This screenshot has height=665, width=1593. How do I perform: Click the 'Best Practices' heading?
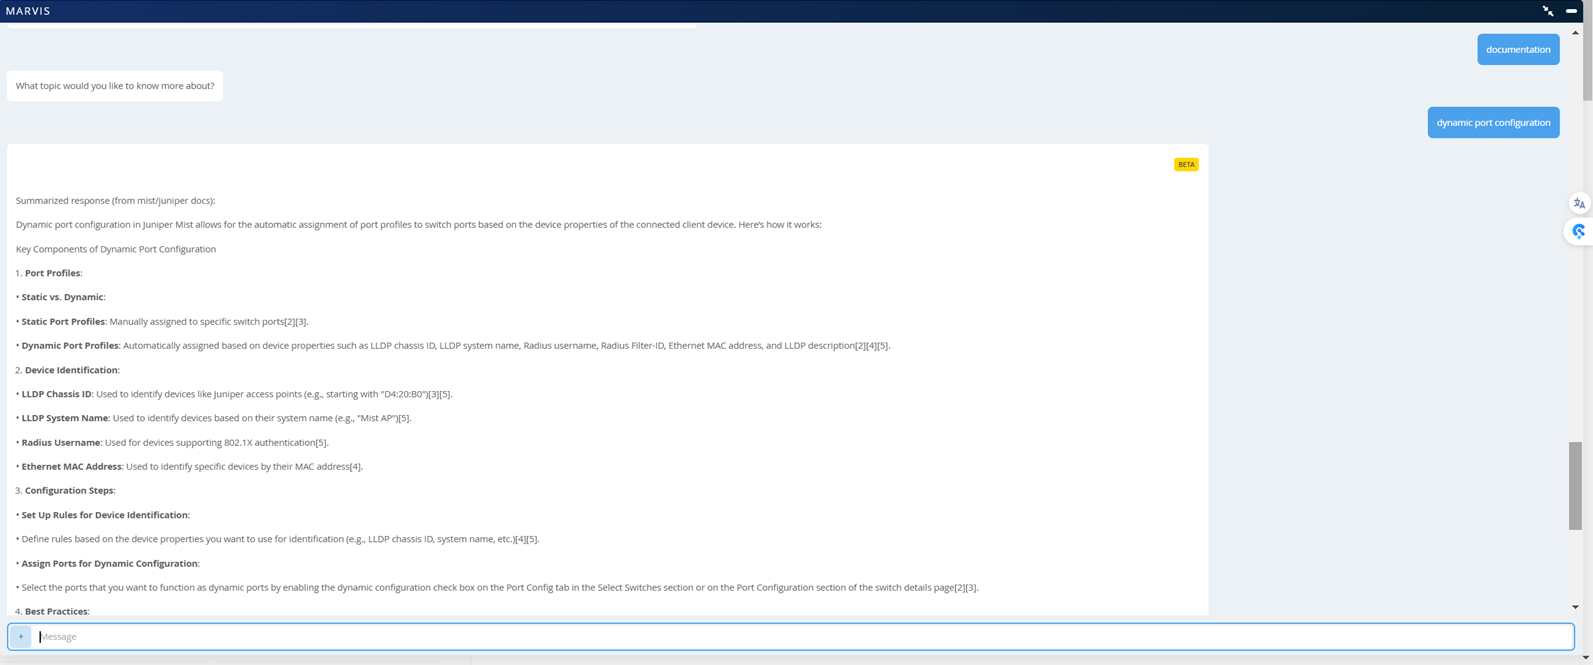[56, 611]
